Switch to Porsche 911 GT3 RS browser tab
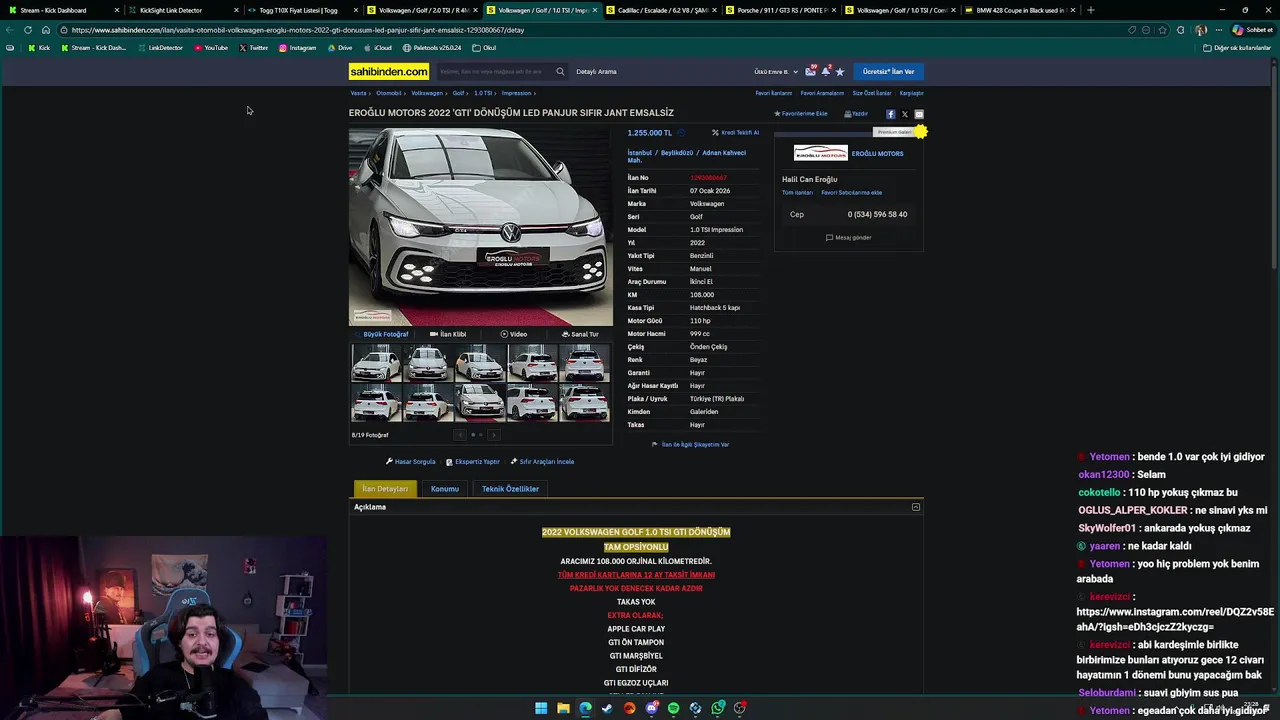Viewport: 1280px width, 720px height. pyautogui.click(x=780, y=10)
